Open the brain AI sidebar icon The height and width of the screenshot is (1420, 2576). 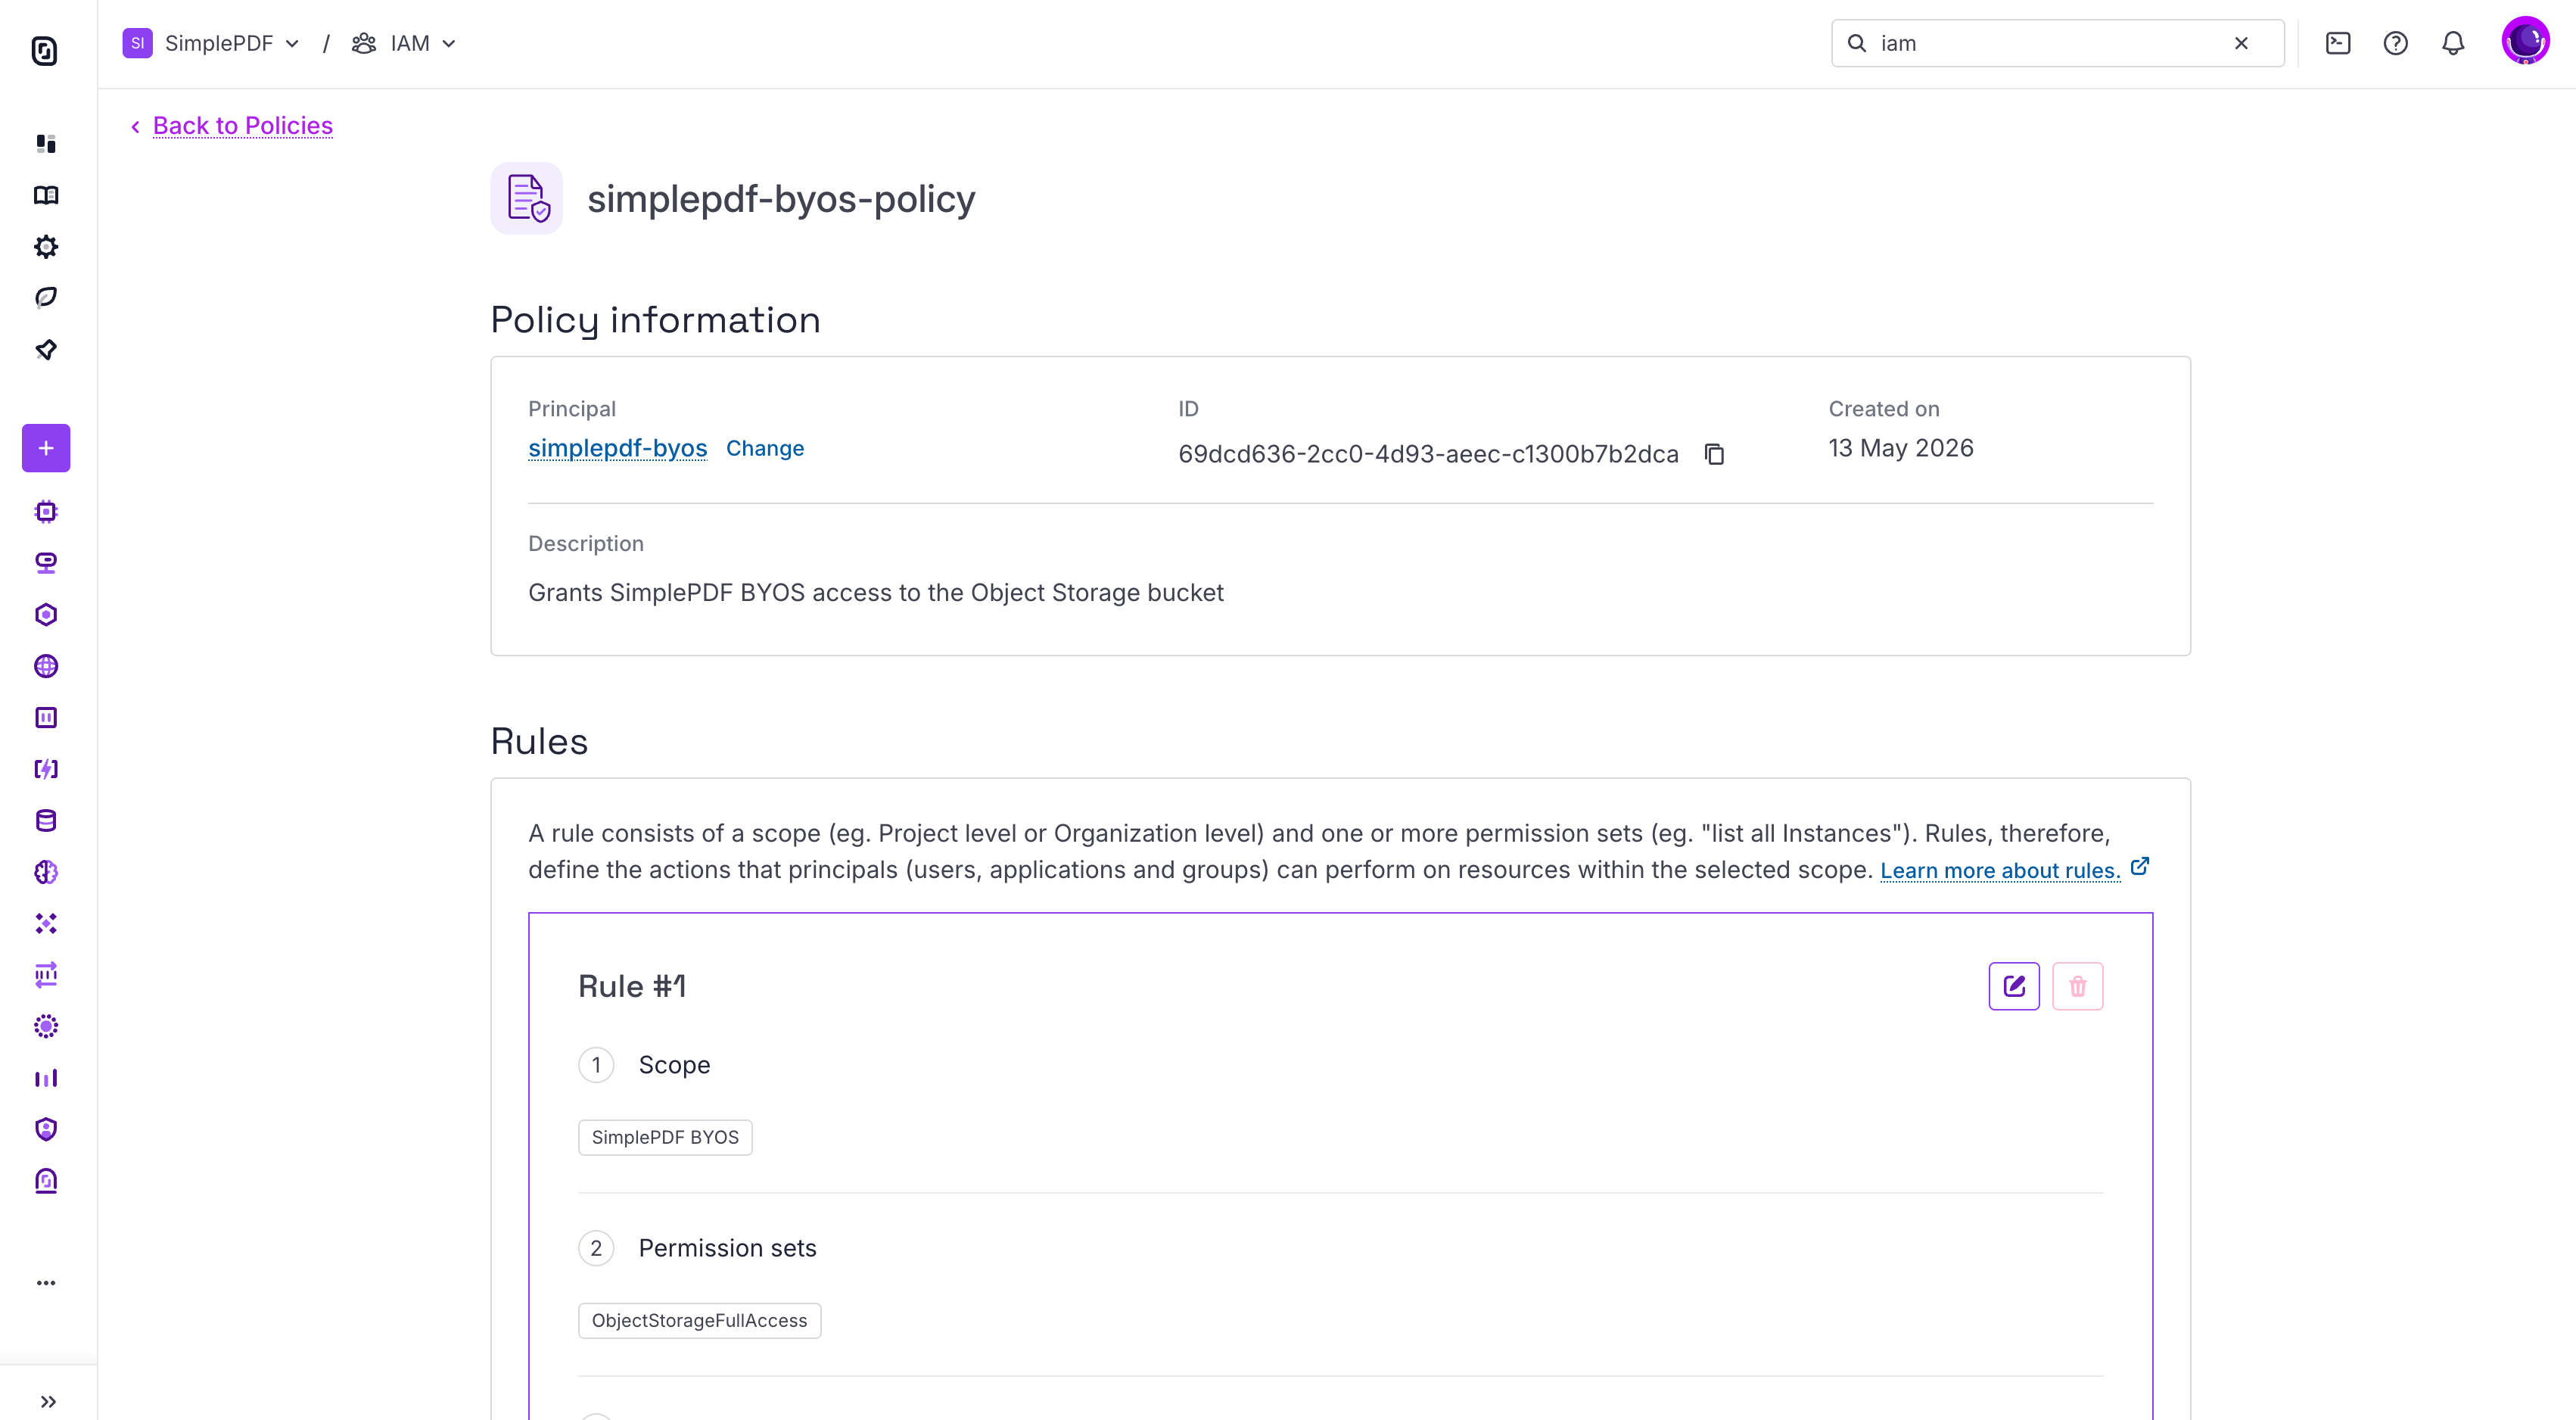pyautogui.click(x=46, y=872)
